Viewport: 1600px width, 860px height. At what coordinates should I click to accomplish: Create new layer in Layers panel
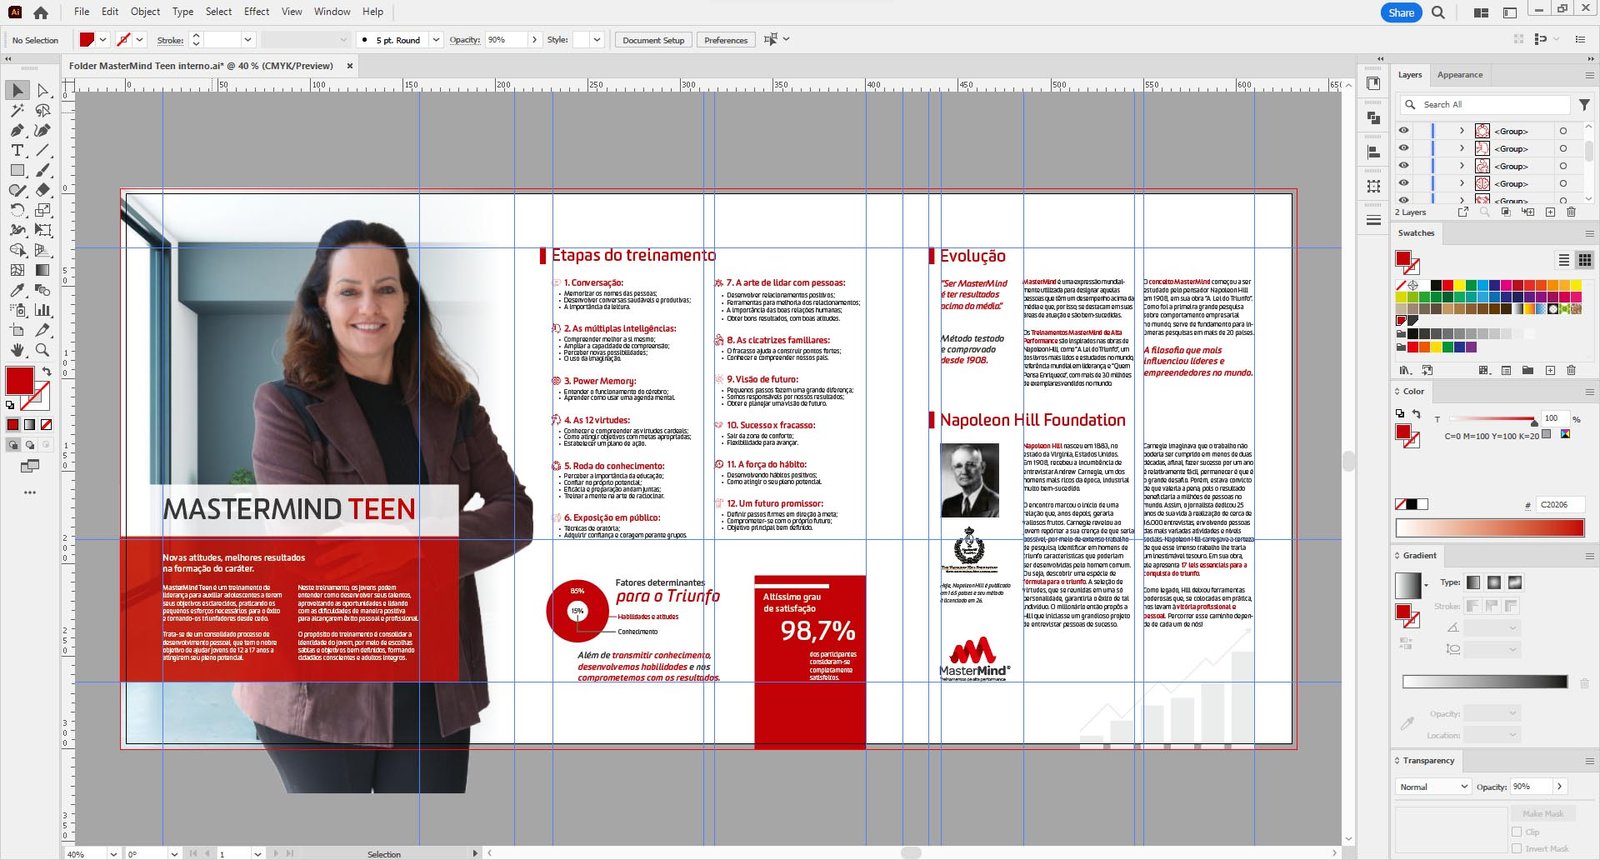[x=1550, y=212]
